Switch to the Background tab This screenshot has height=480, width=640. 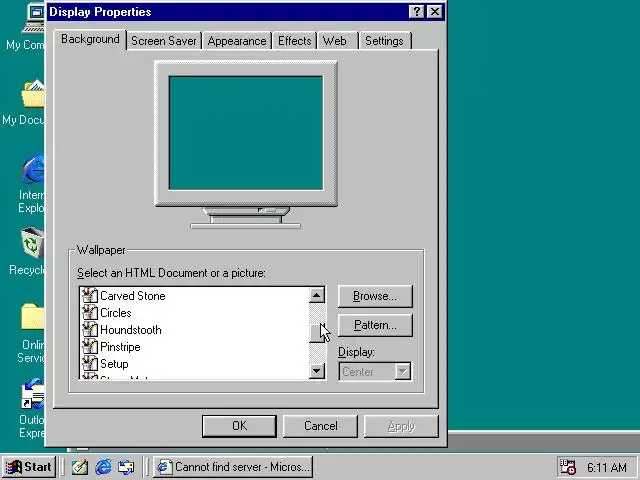[90, 40]
